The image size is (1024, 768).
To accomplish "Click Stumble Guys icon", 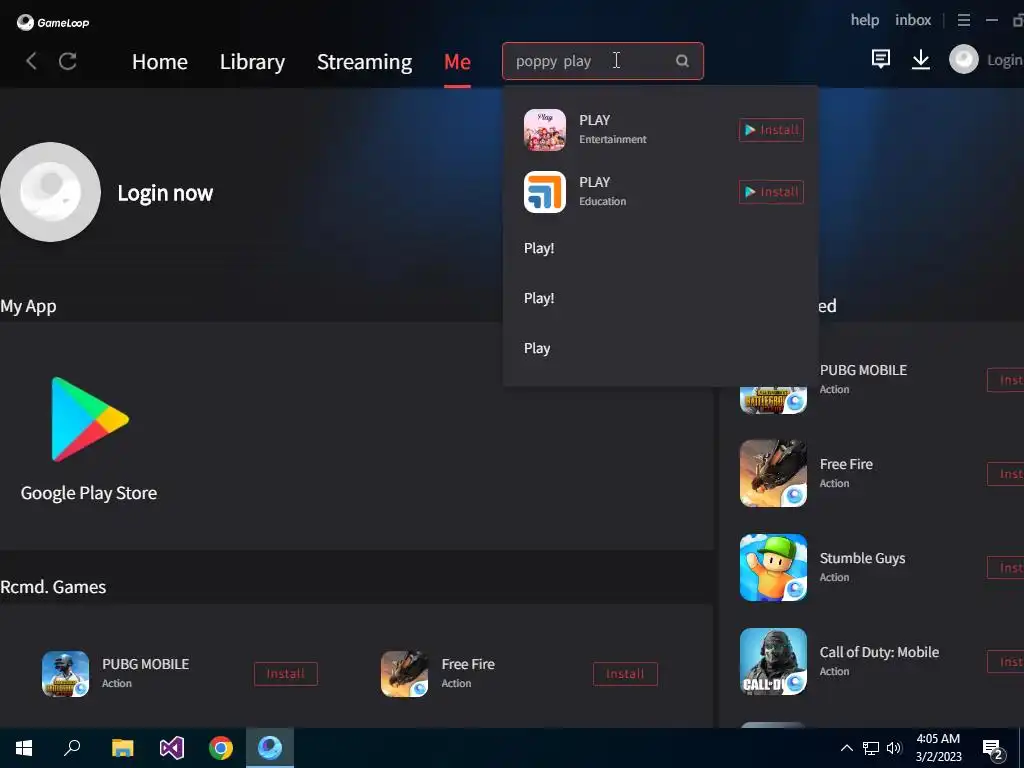I will (x=773, y=568).
